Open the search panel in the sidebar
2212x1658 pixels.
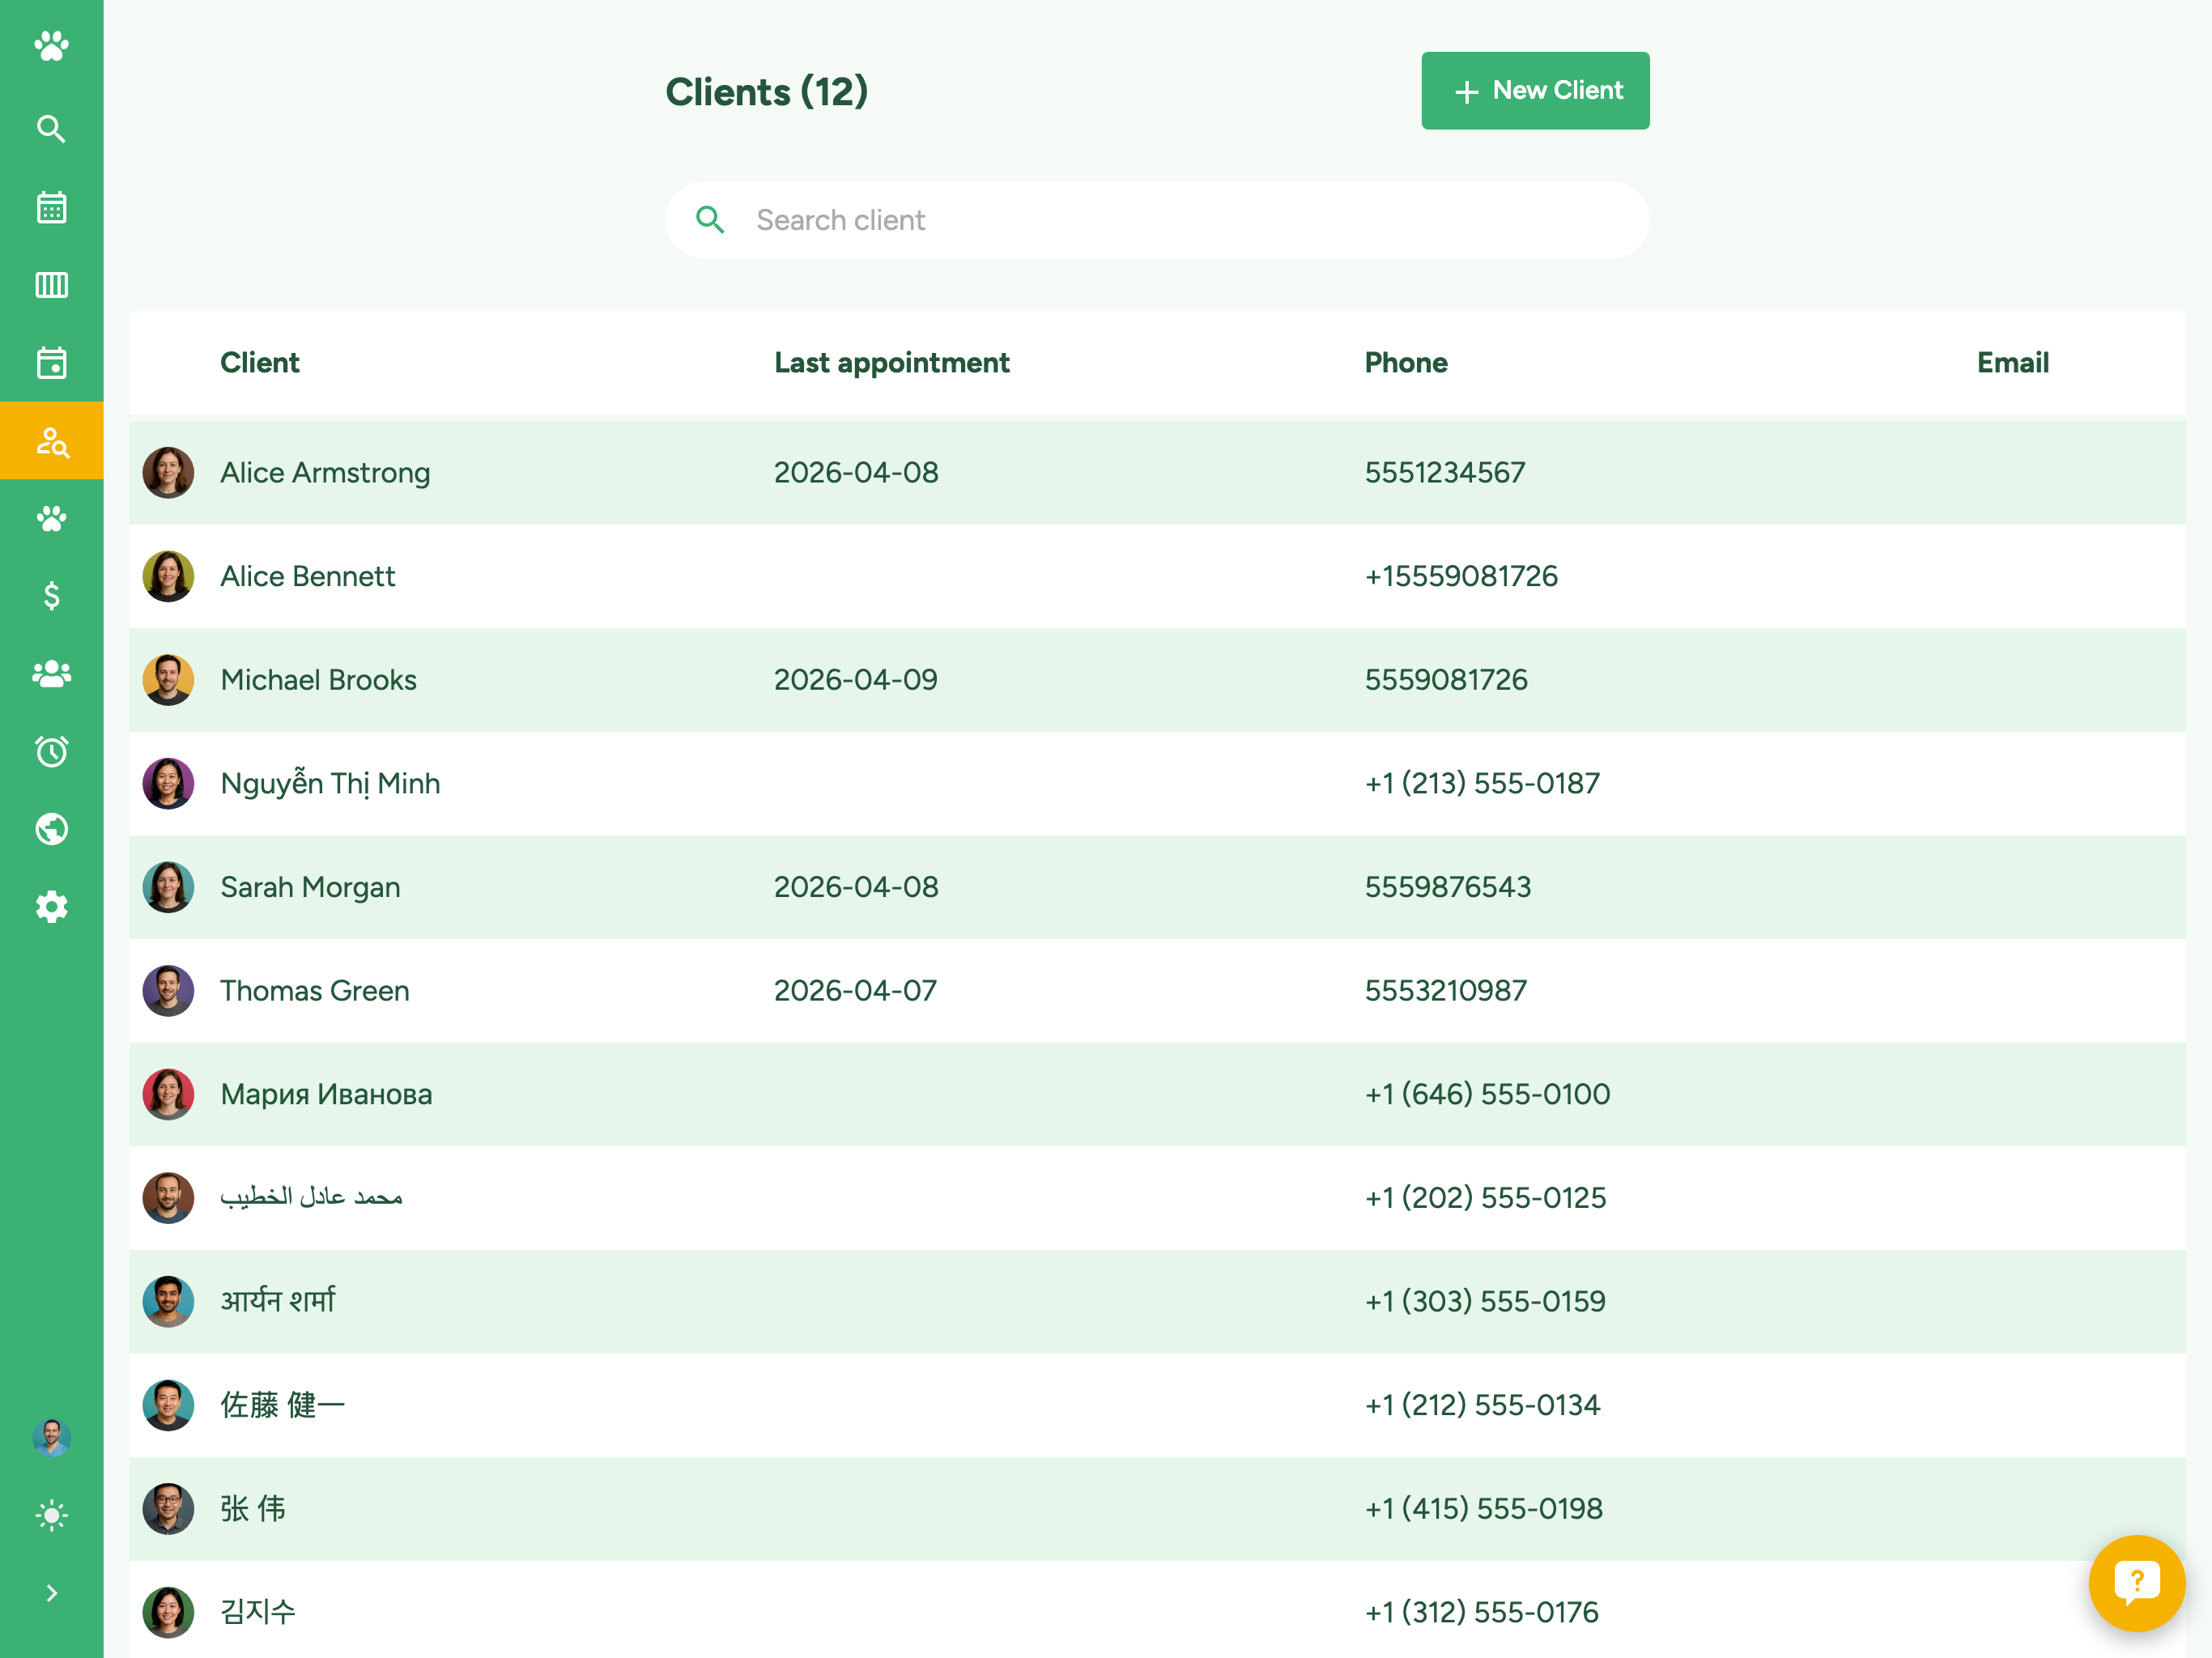coord(51,128)
